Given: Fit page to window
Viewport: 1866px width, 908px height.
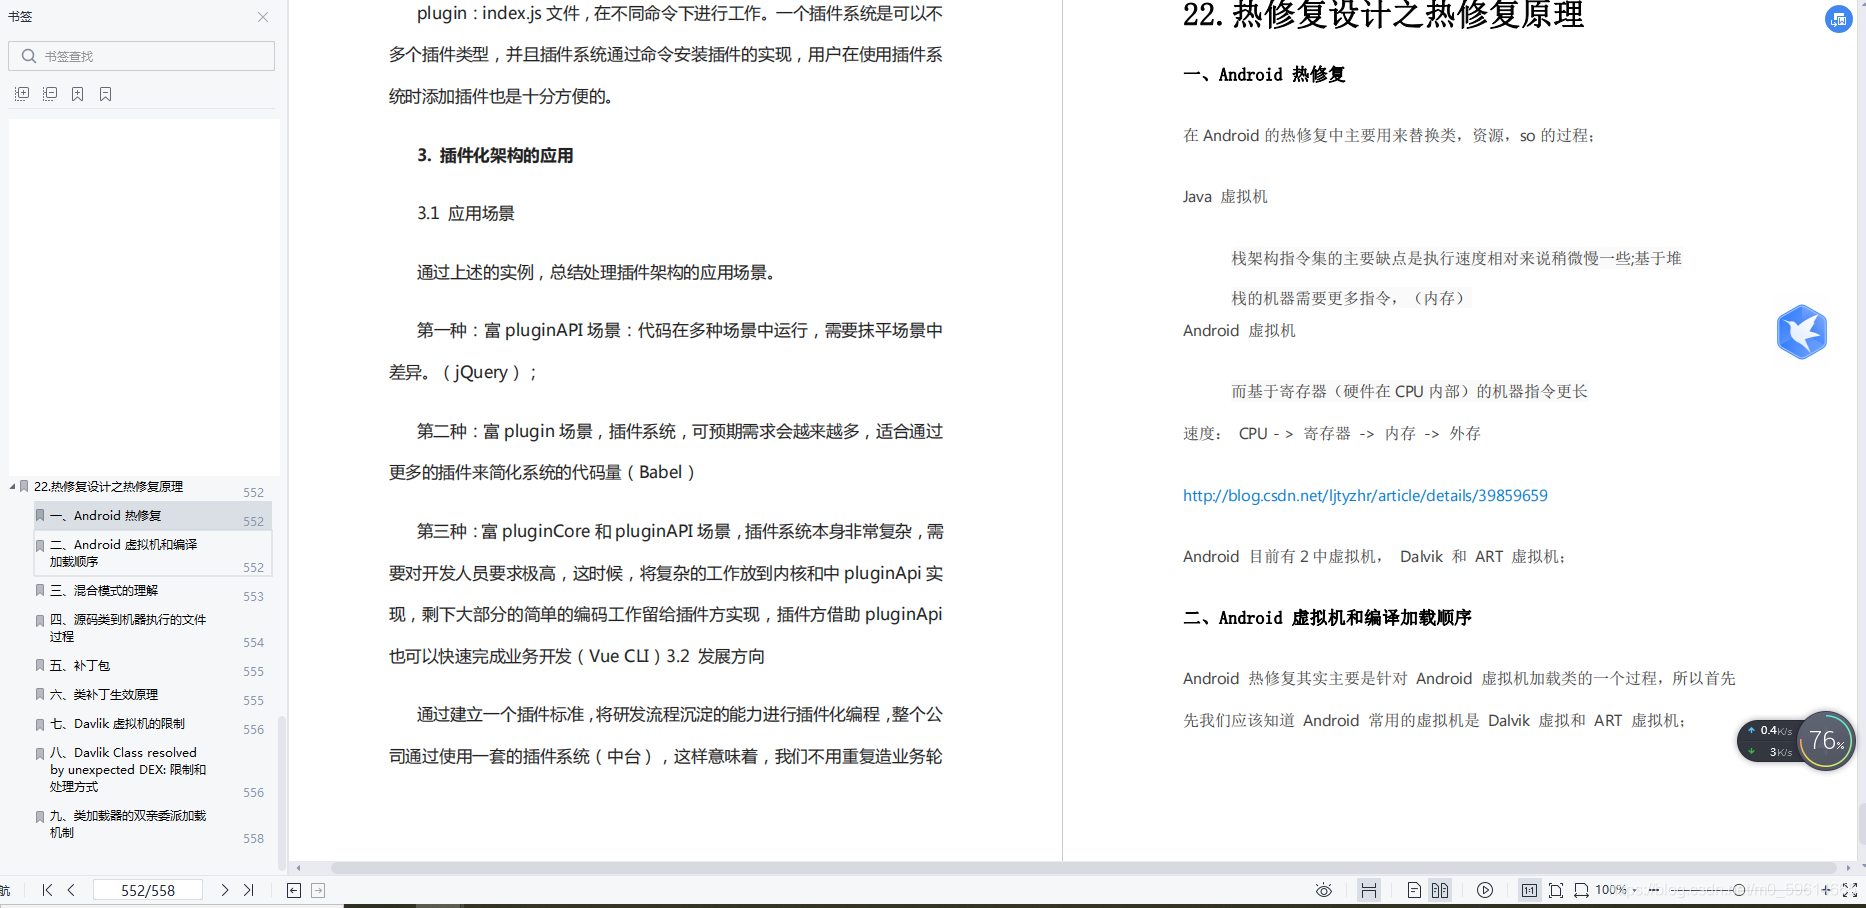Looking at the screenshot, I should click(1556, 890).
